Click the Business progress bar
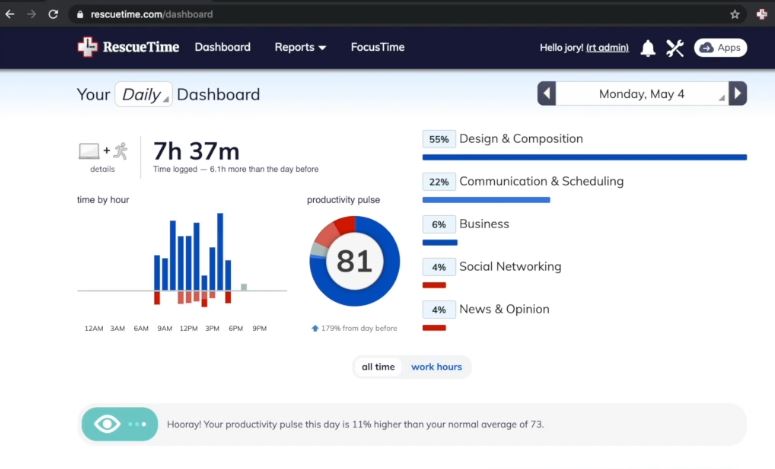This screenshot has width=775, height=469. click(440, 242)
